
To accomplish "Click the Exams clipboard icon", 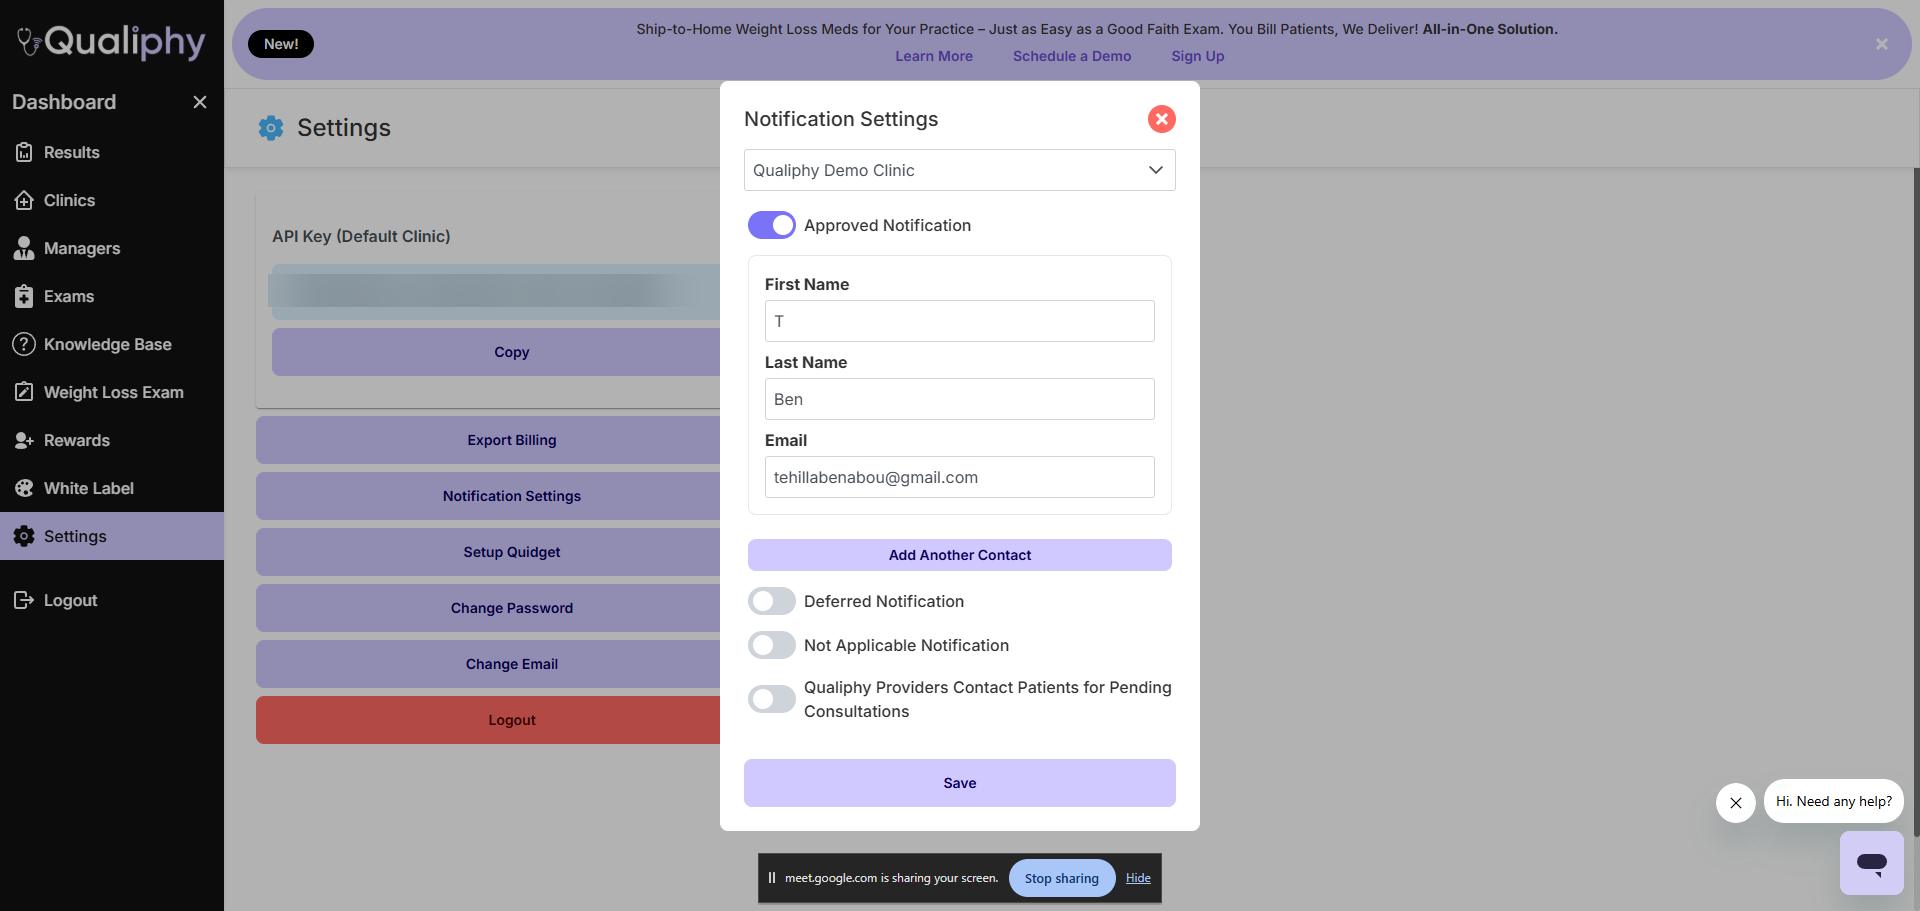I will click(x=24, y=296).
